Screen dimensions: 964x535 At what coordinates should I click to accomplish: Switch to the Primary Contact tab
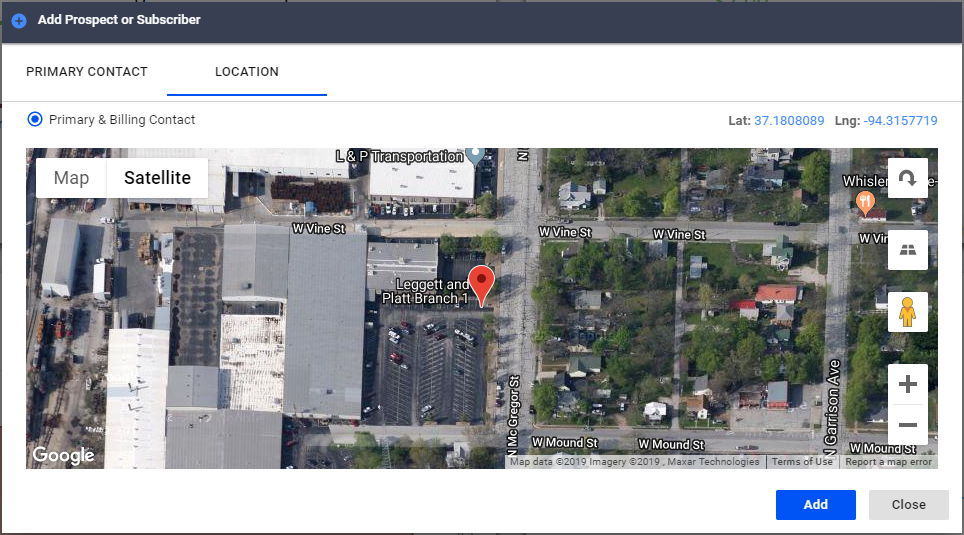click(x=87, y=72)
